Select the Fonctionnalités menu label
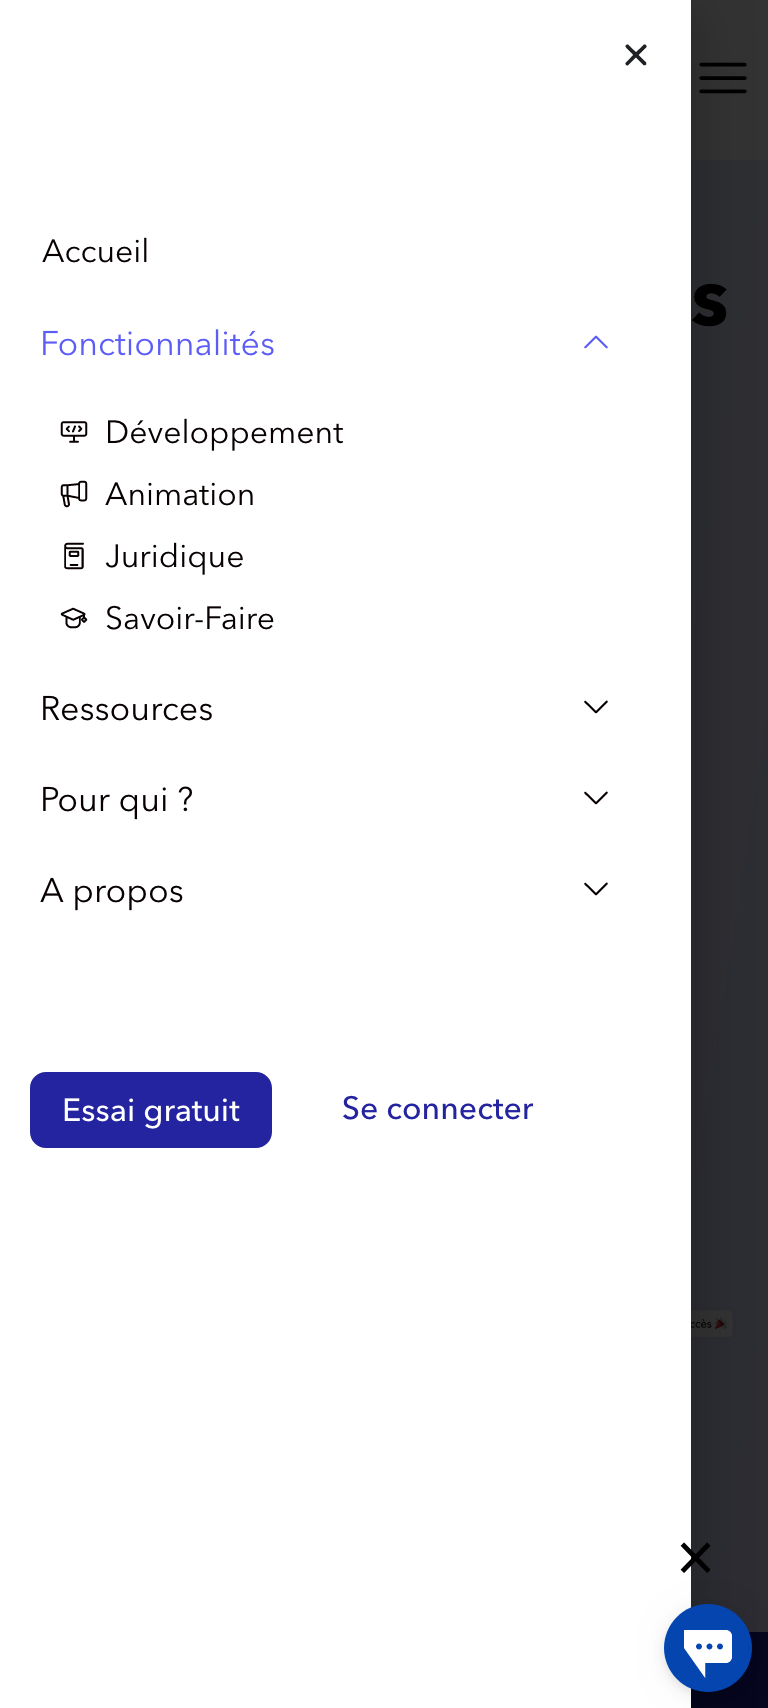Viewport: 768px width, 1708px height. point(158,344)
